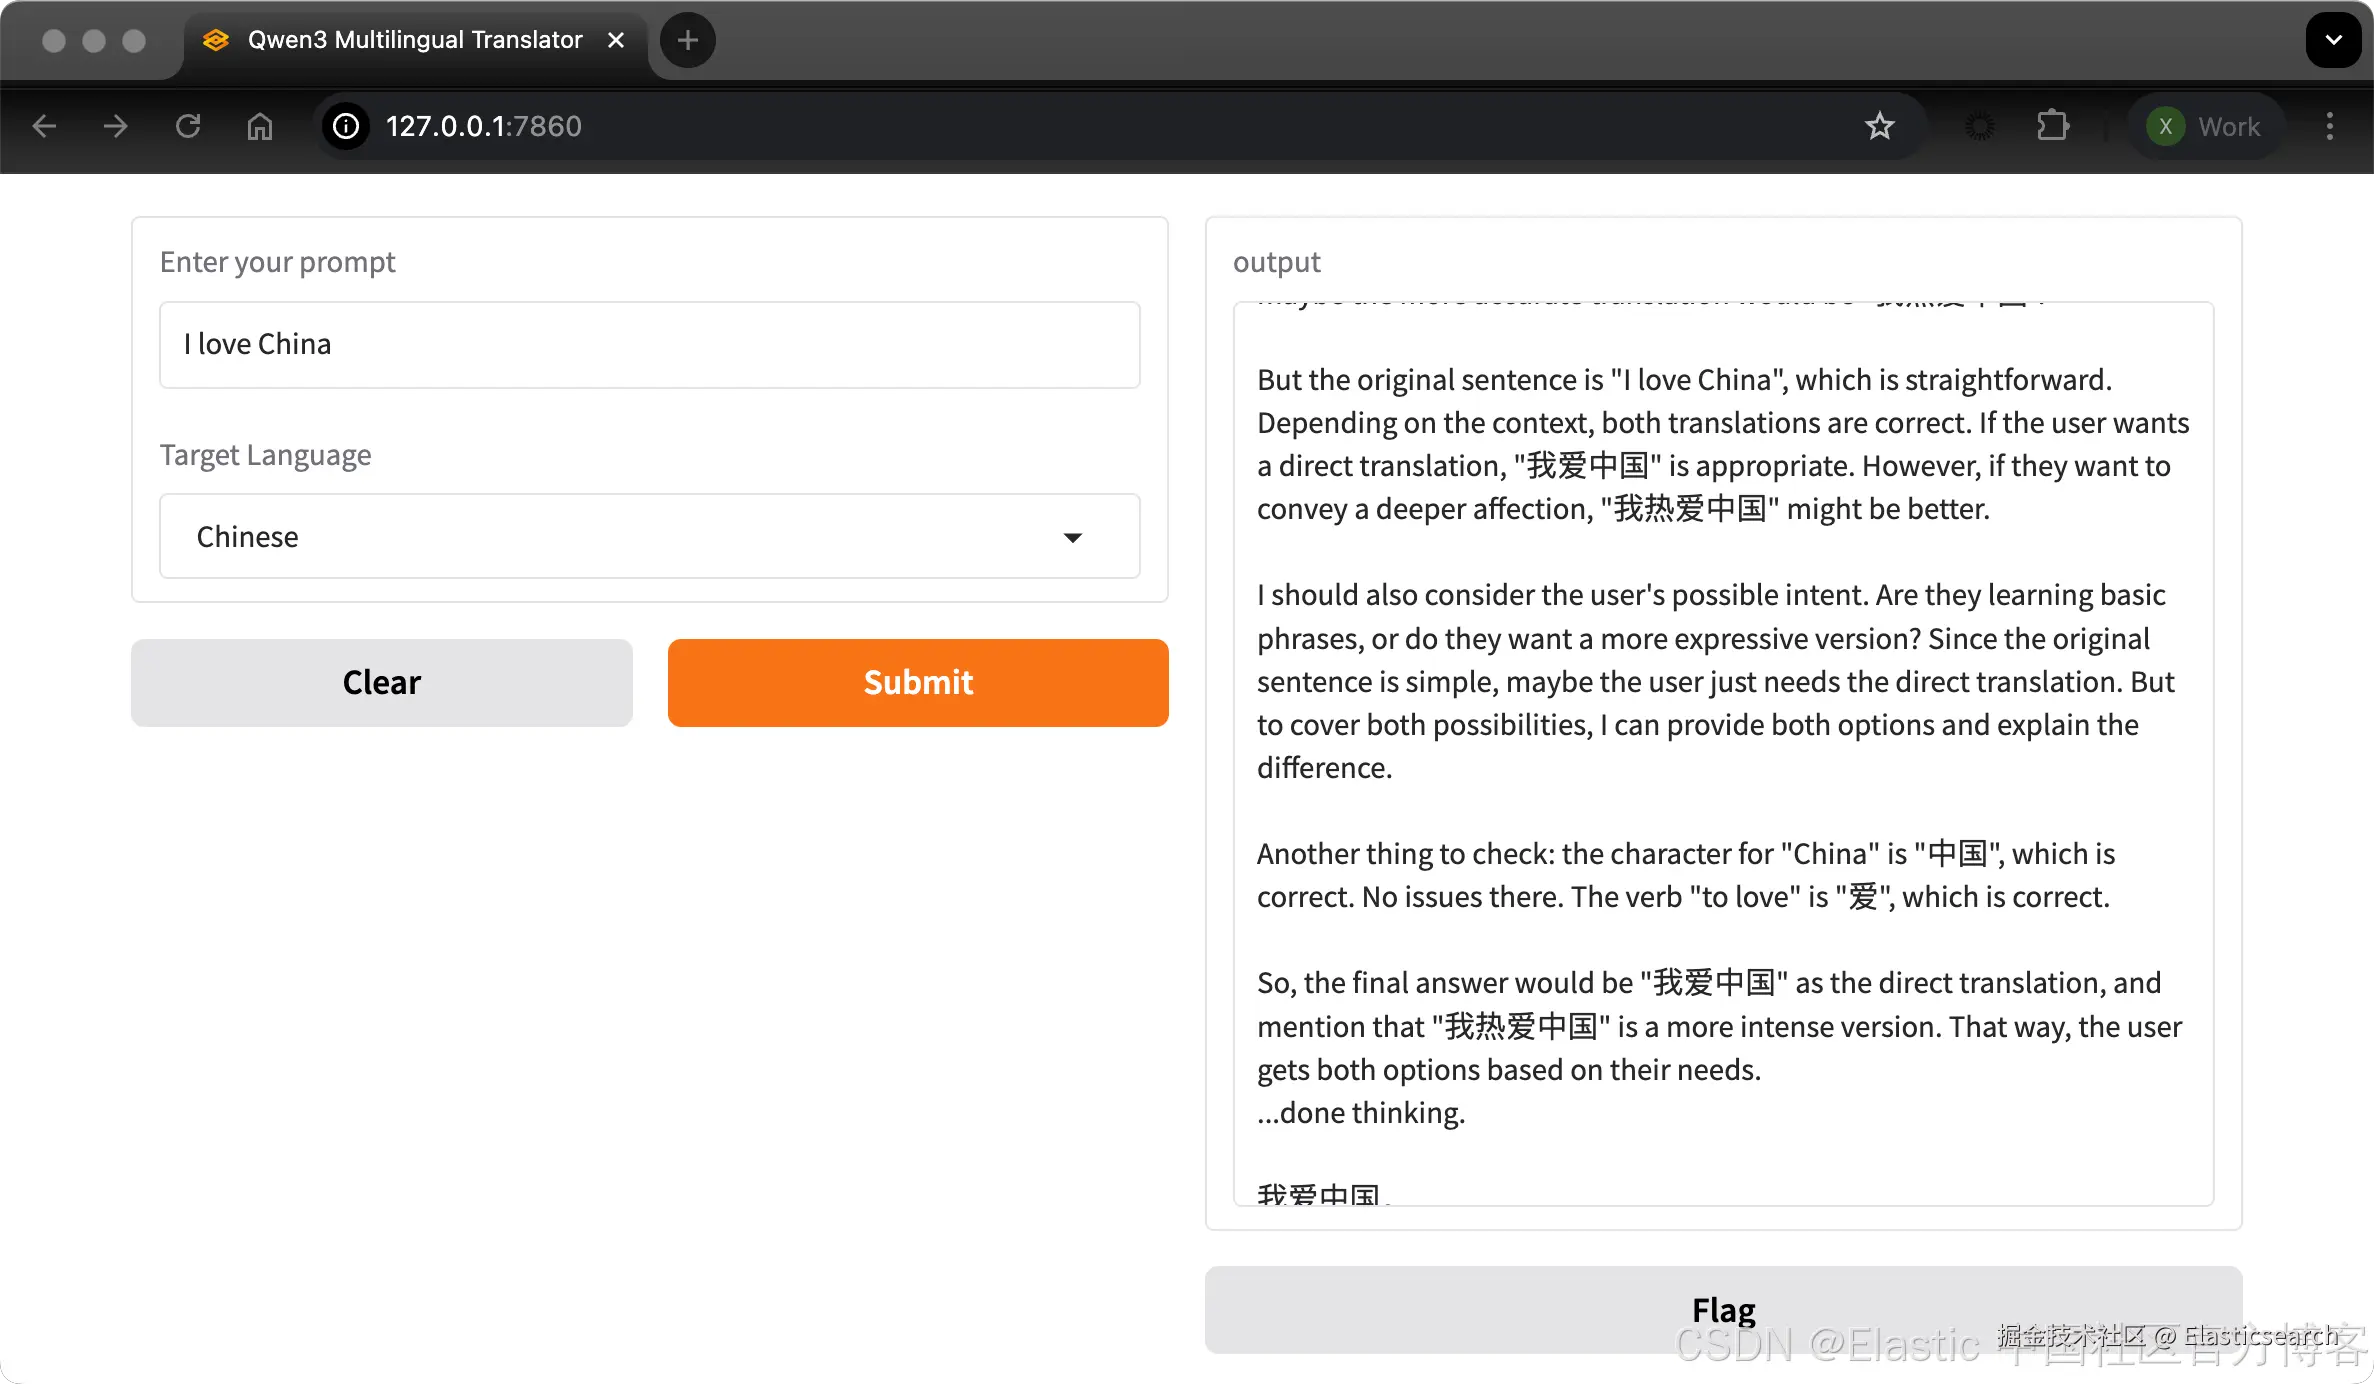
Task: Open site information icon in address bar
Action: click(x=346, y=126)
